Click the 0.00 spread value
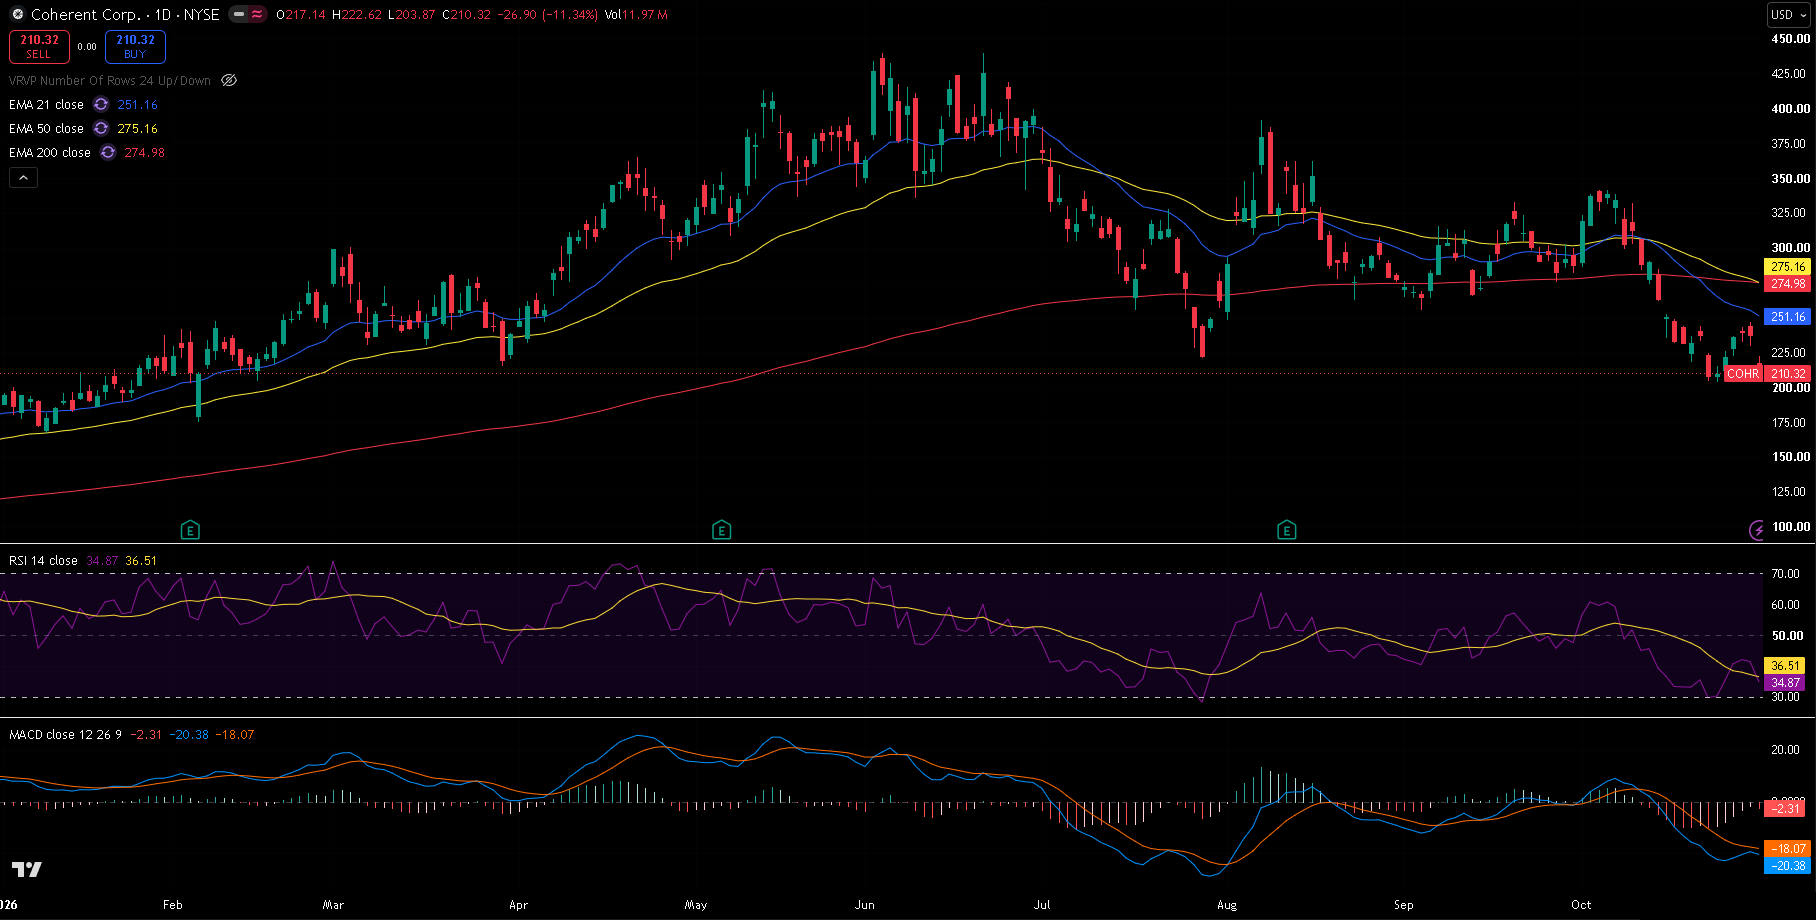The height and width of the screenshot is (920, 1816). (x=87, y=47)
